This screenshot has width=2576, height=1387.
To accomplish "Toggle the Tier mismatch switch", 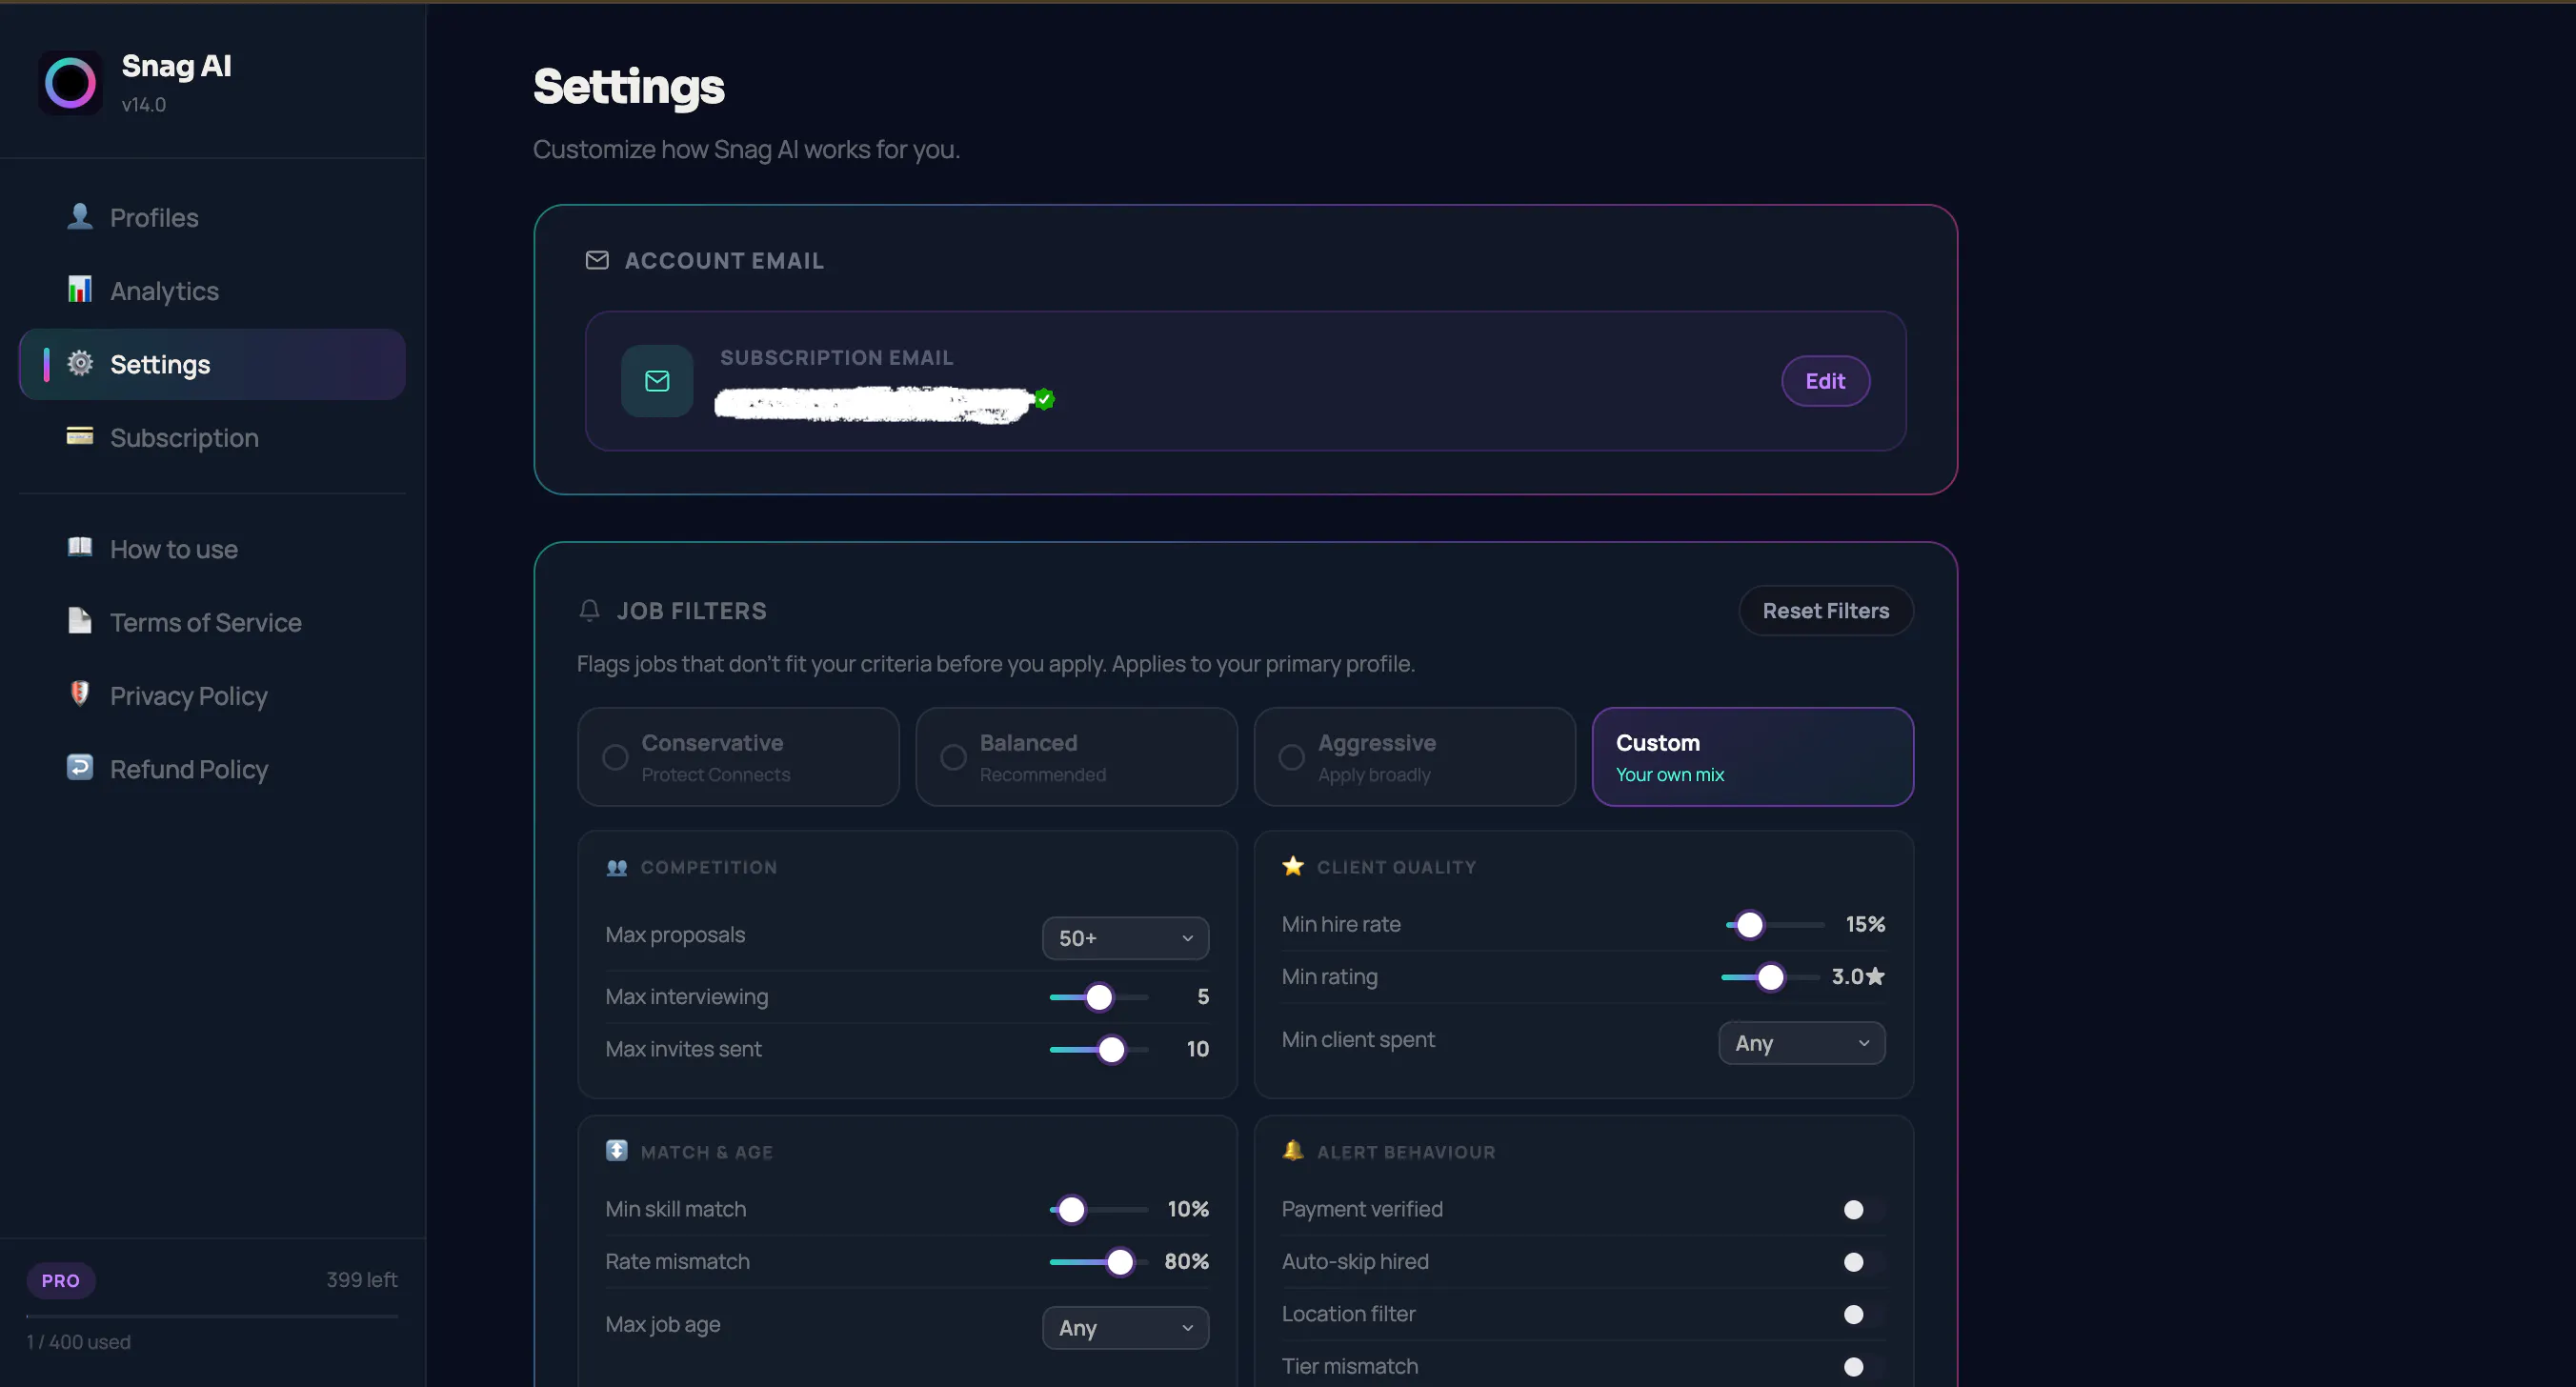I will click(1862, 1367).
